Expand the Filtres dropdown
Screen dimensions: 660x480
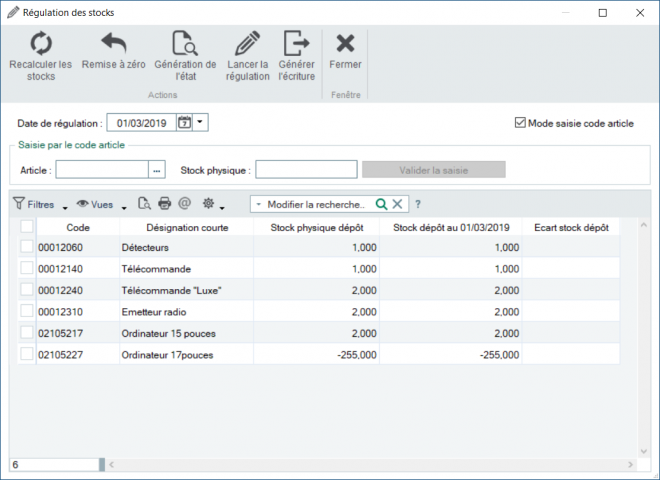(65, 207)
